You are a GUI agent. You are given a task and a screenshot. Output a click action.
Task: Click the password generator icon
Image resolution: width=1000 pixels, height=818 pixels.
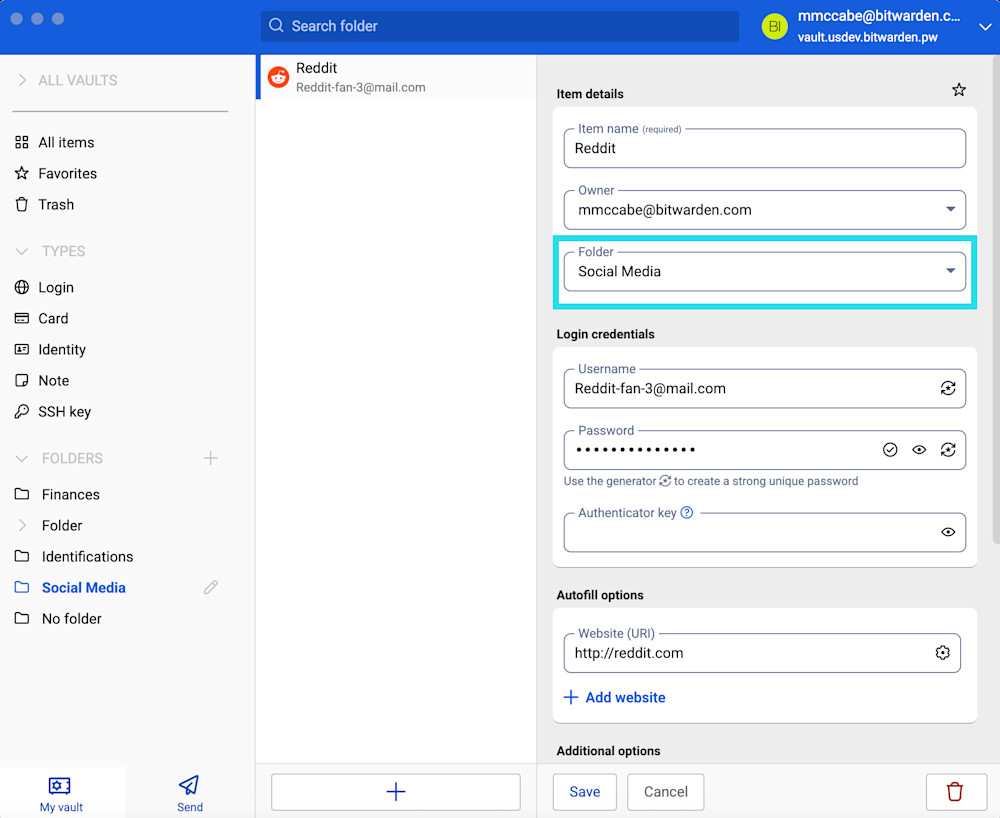point(947,450)
